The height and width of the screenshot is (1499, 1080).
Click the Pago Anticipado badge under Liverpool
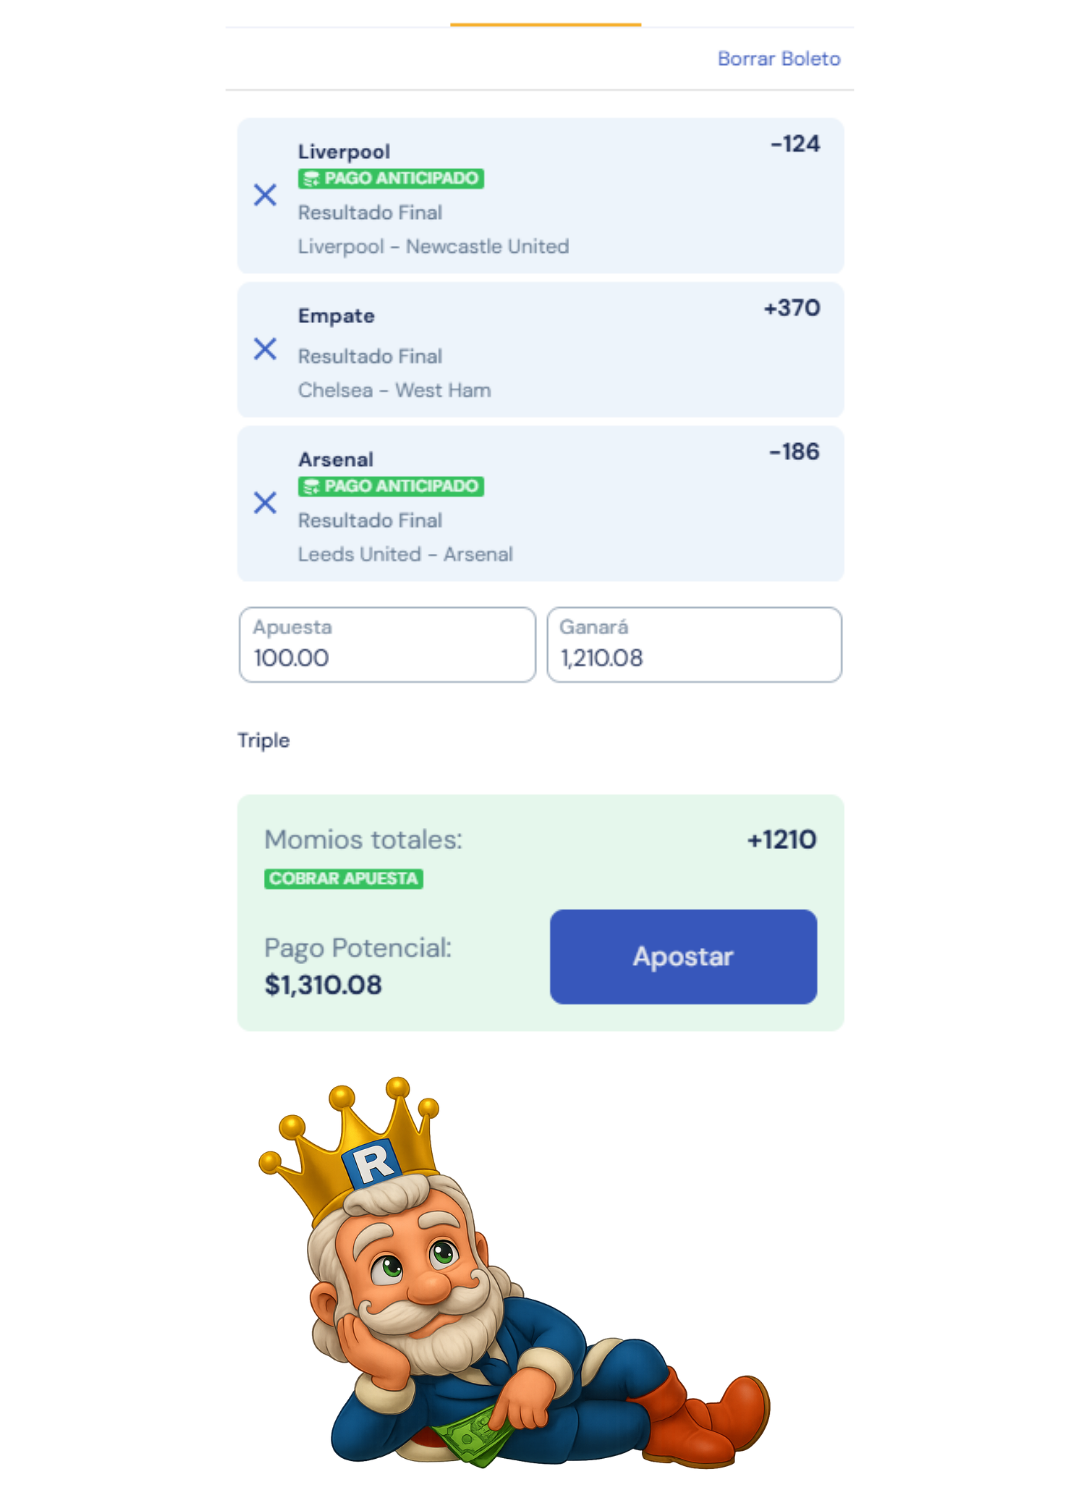(x=391, y=178)
